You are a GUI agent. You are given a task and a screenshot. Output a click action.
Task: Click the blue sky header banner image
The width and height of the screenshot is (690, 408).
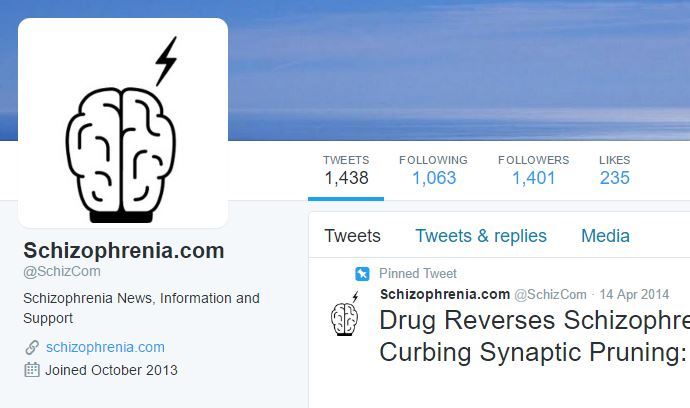tap(458, 70)
